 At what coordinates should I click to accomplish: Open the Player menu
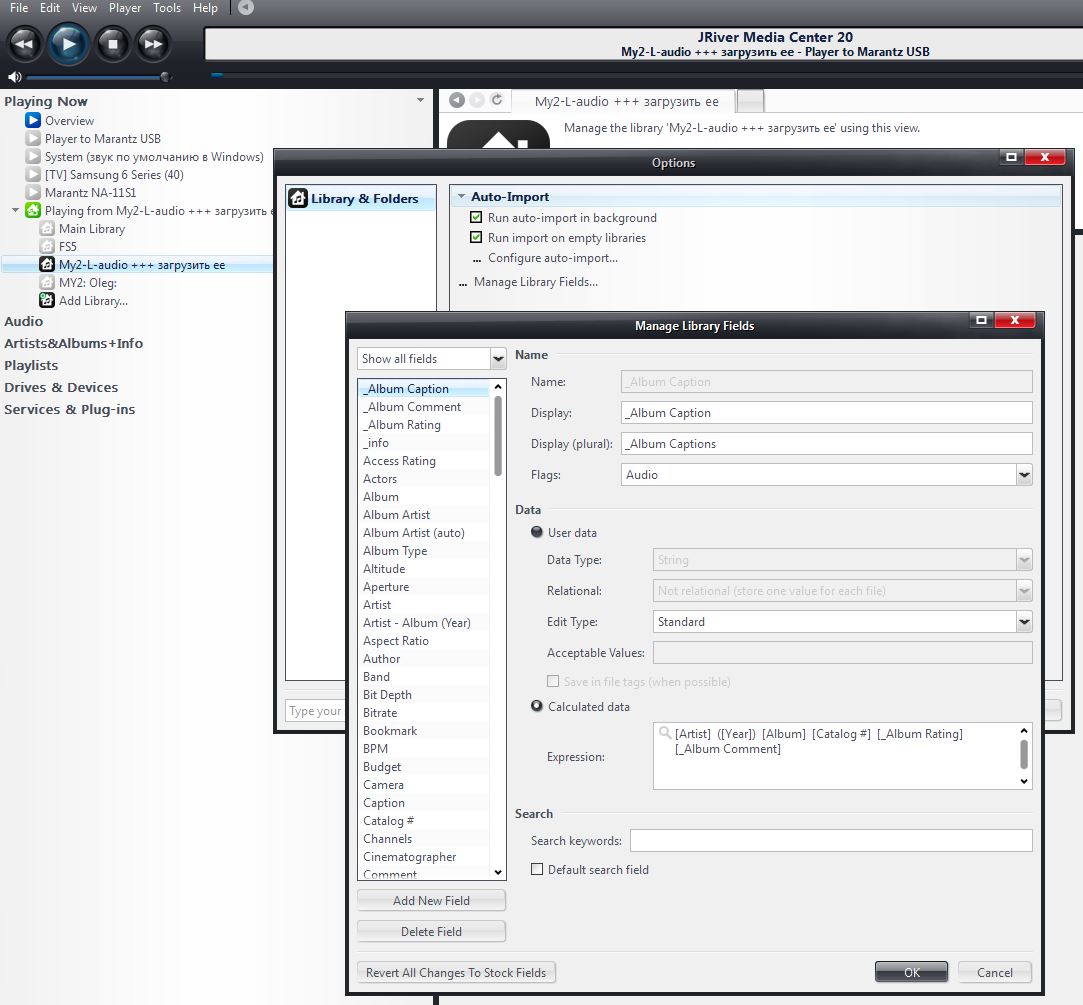124,8
